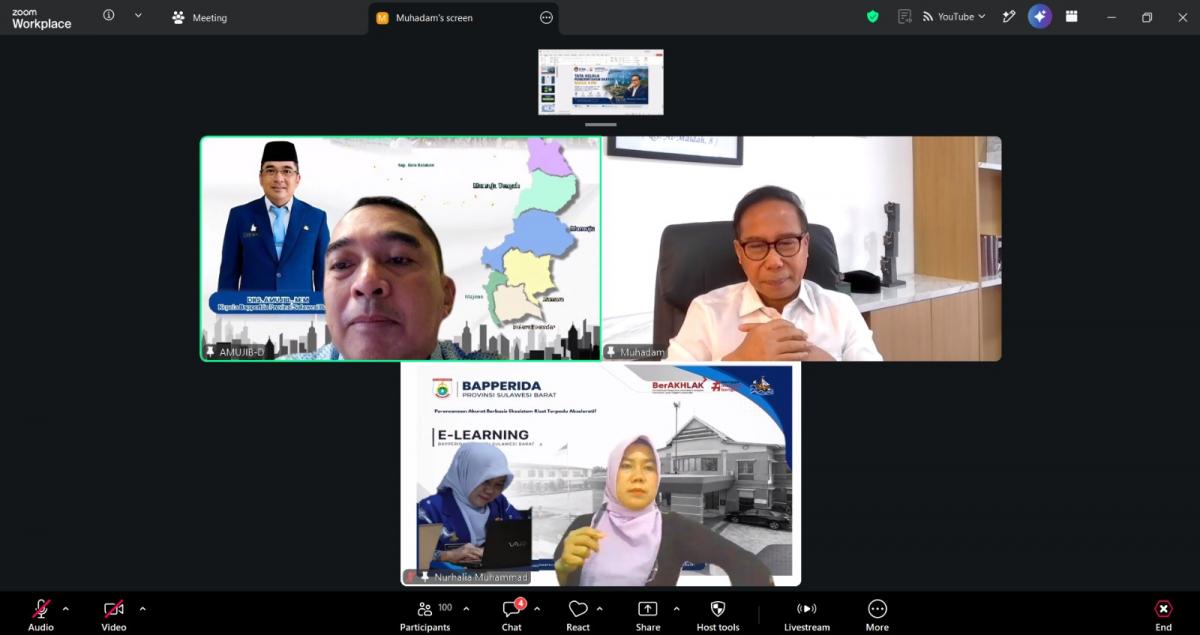Image resolution: width=1200 pixels, height=635 pixels.
Task: Click the pin icon beside Muhadam name
Action: click(x=611, y=352)
